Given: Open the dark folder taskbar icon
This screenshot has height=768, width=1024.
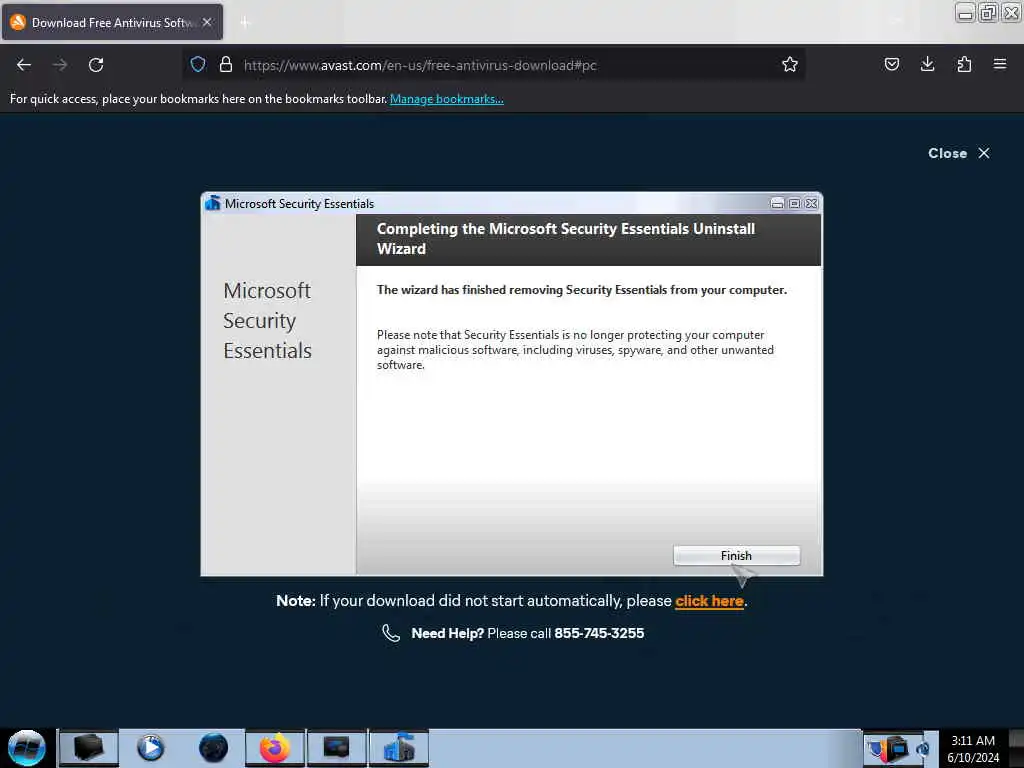Looking at the screenshot, I should coord(89,748).
